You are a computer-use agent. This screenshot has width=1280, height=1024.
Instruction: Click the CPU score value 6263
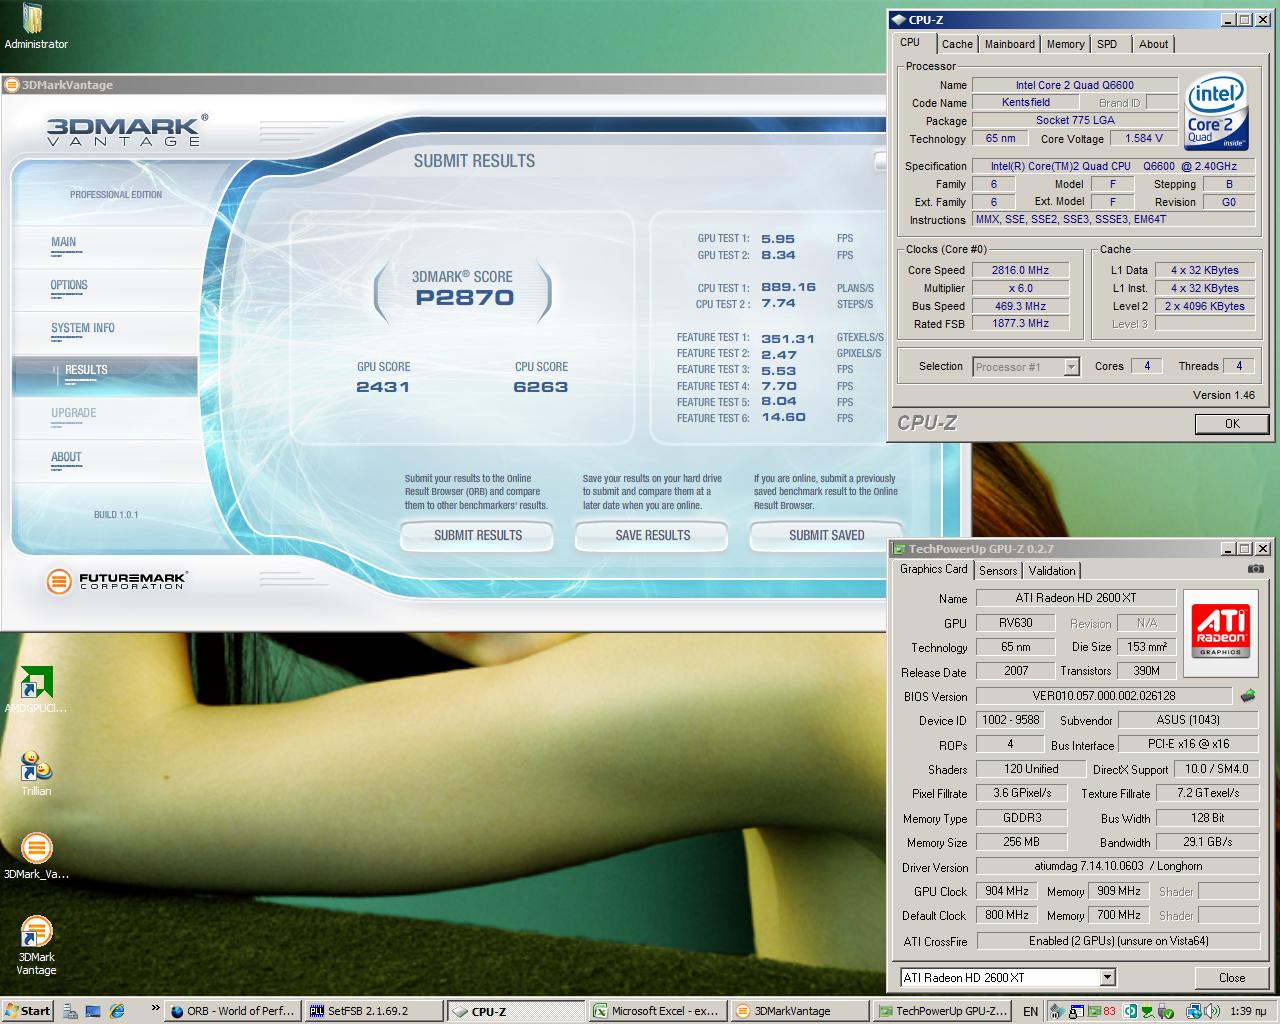point(541,387)
